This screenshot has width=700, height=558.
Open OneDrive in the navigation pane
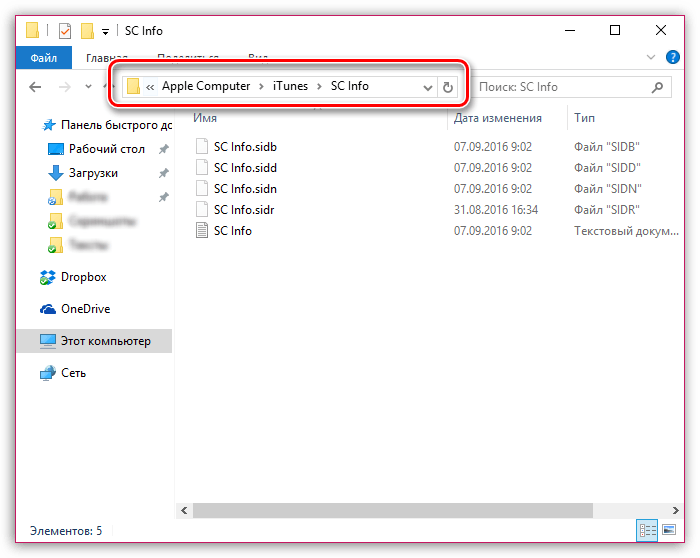pos(85,309)
